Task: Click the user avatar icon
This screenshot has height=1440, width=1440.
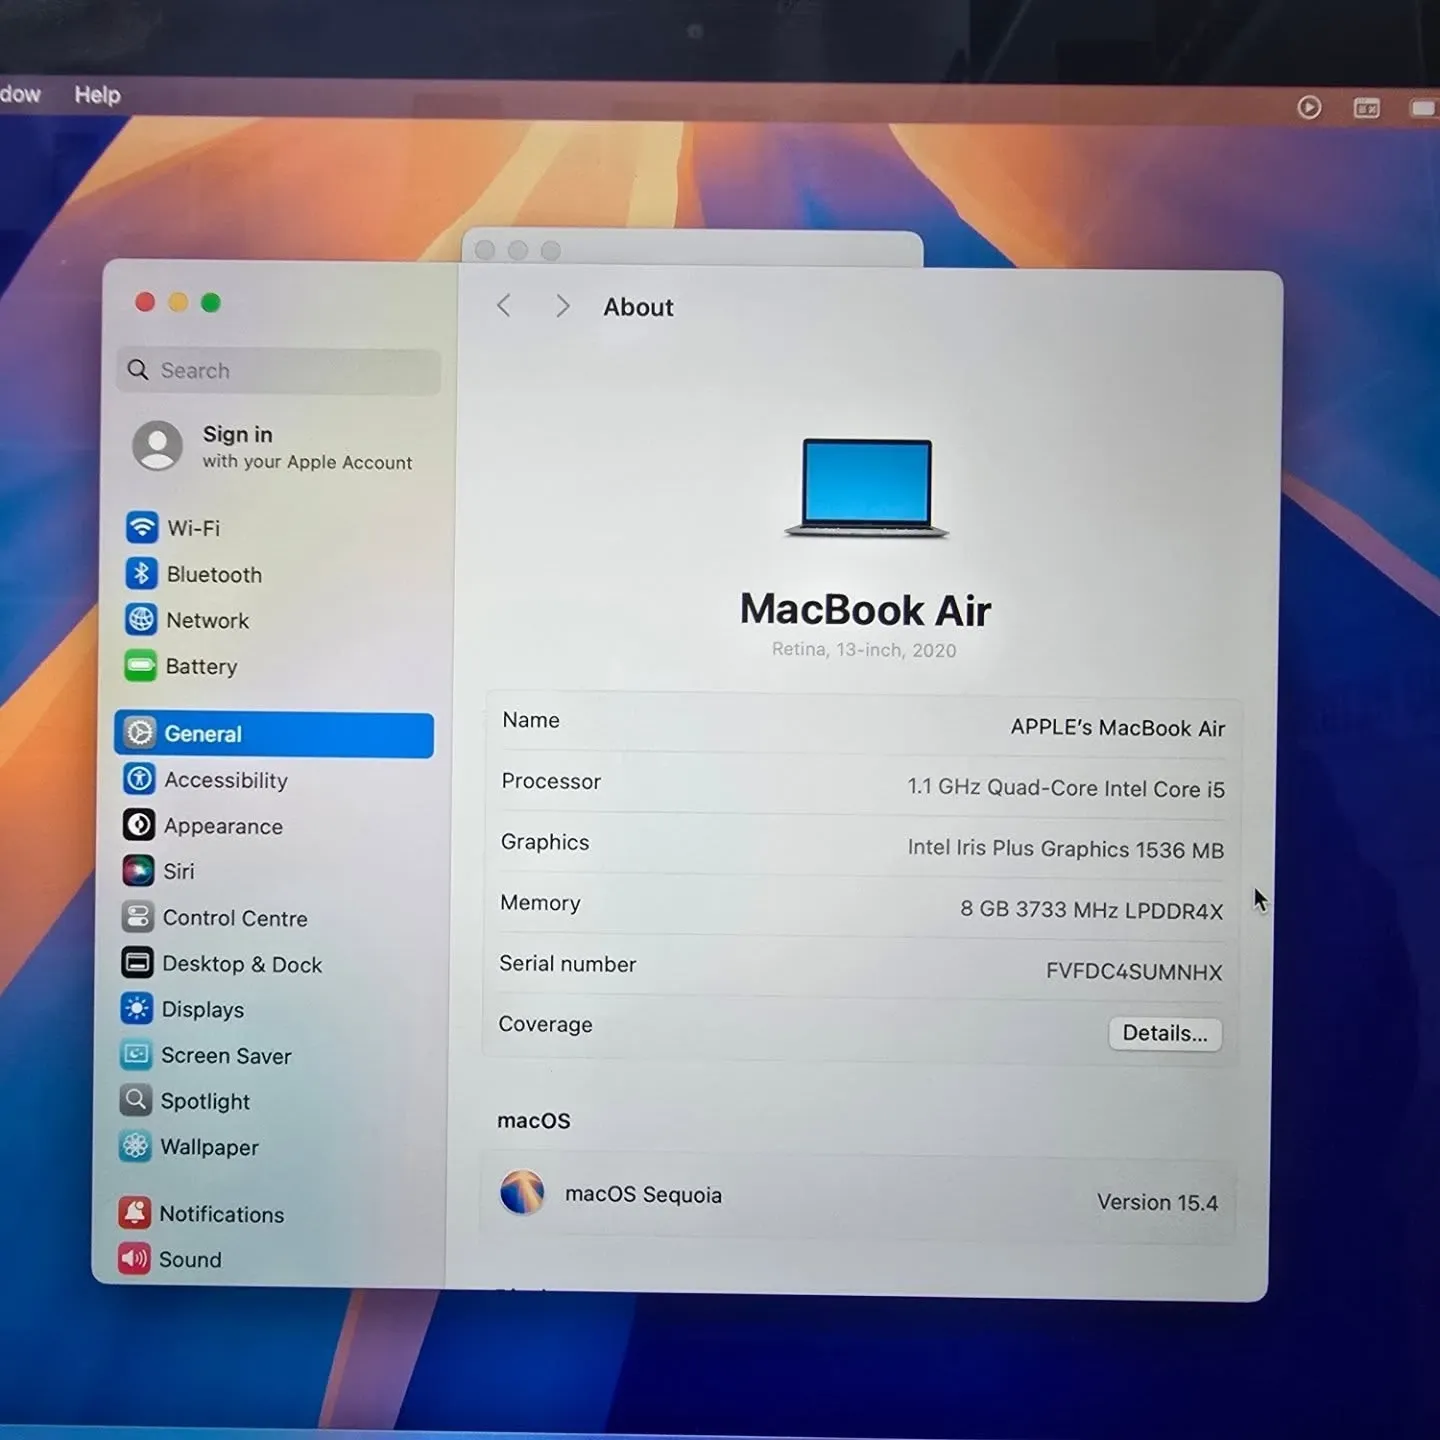Action: pos(158,445)
